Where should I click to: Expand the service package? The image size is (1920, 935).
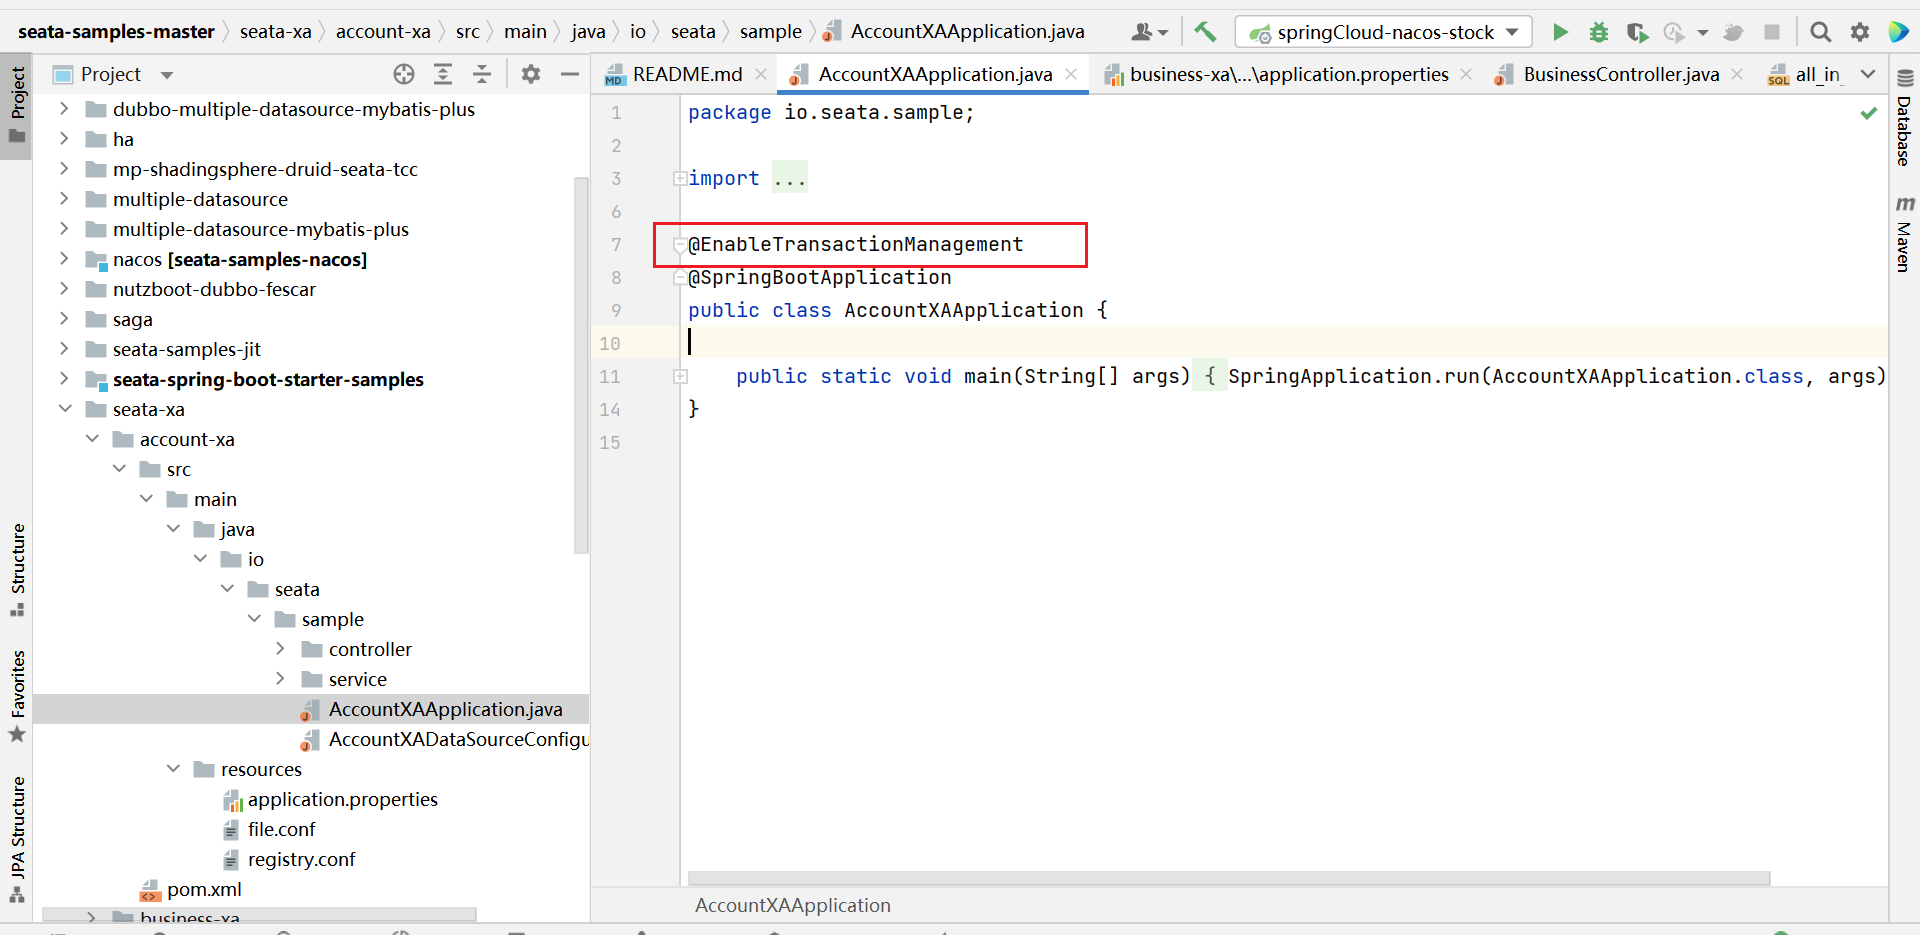click(x=280, y=679)
